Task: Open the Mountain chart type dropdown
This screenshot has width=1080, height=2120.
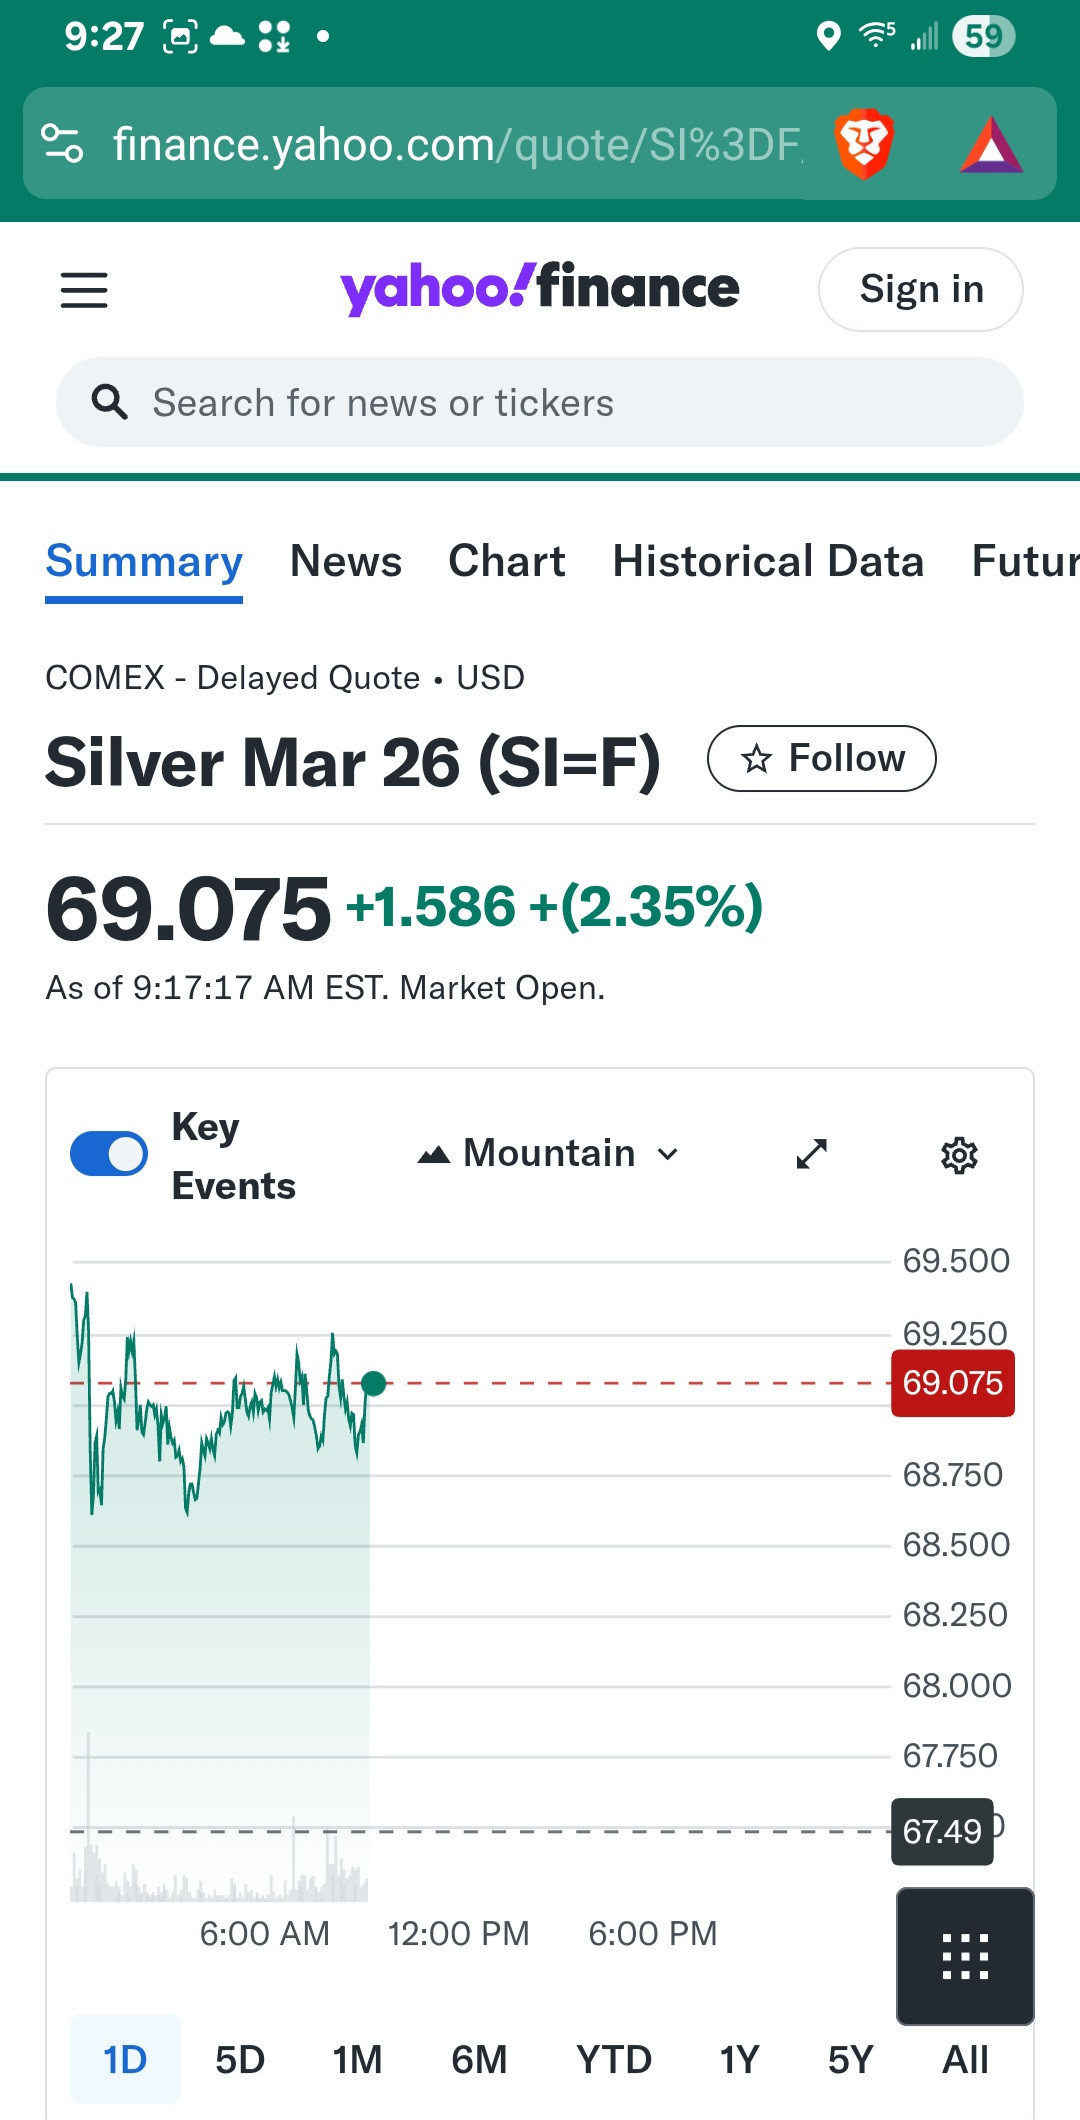Action: click(x=549, y=1154)
